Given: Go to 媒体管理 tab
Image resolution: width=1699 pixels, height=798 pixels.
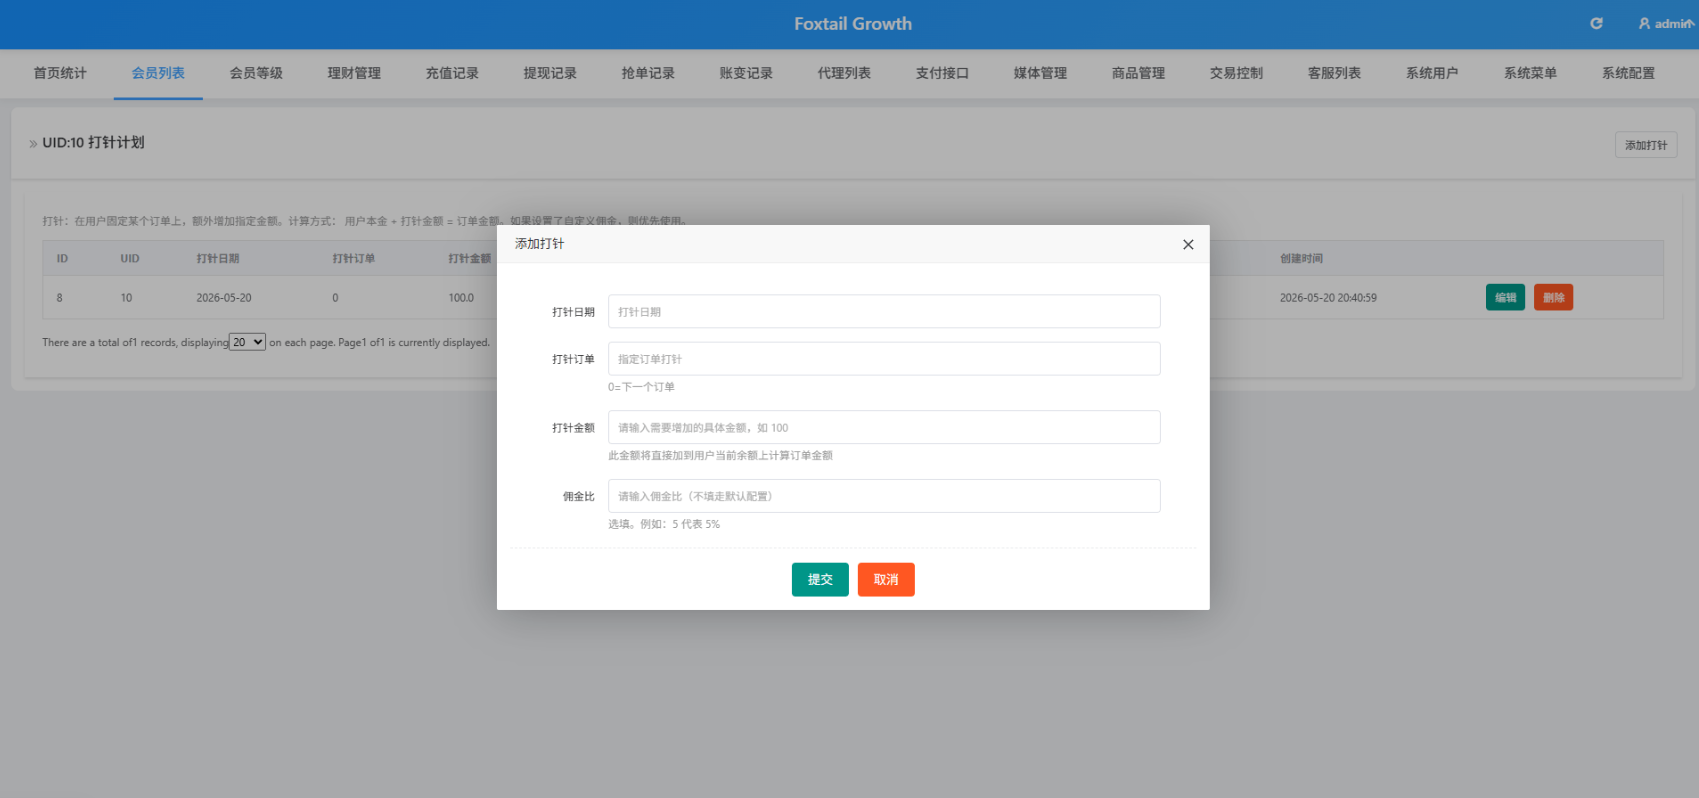Looking at the screenshot, I should pos(1040,73).
